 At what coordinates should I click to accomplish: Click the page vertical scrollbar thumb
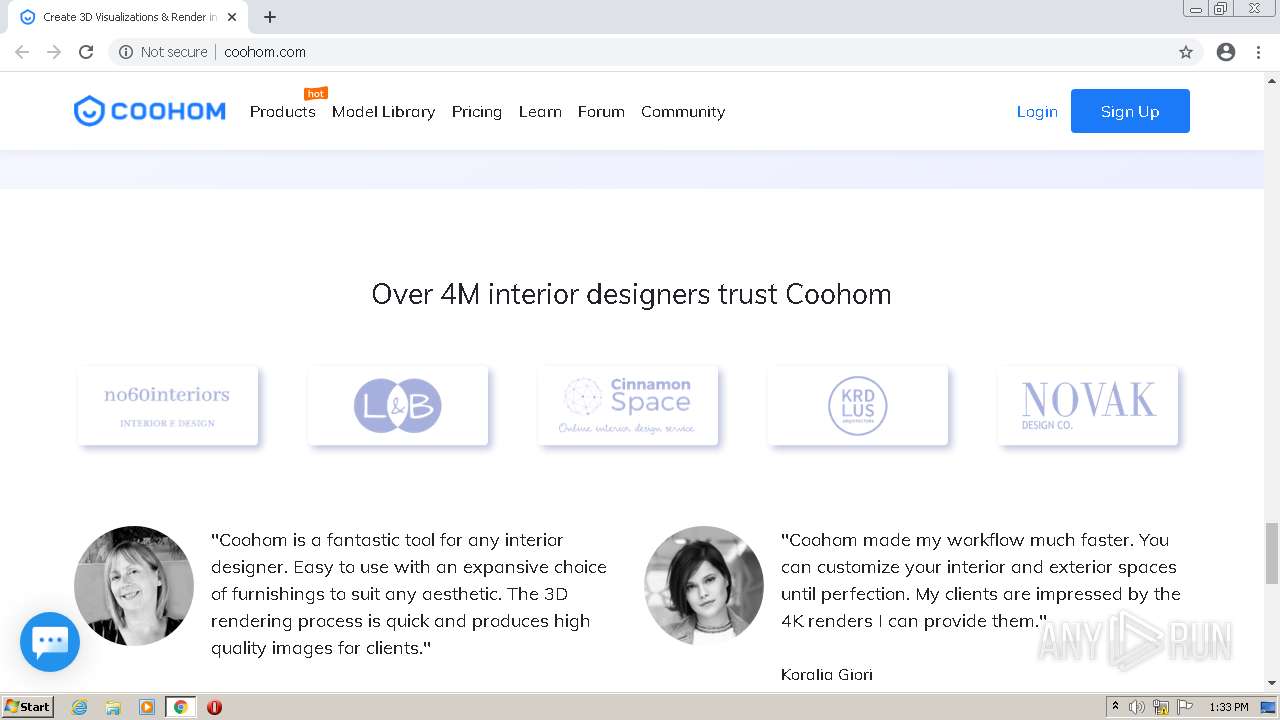[x=1272, y=553]
